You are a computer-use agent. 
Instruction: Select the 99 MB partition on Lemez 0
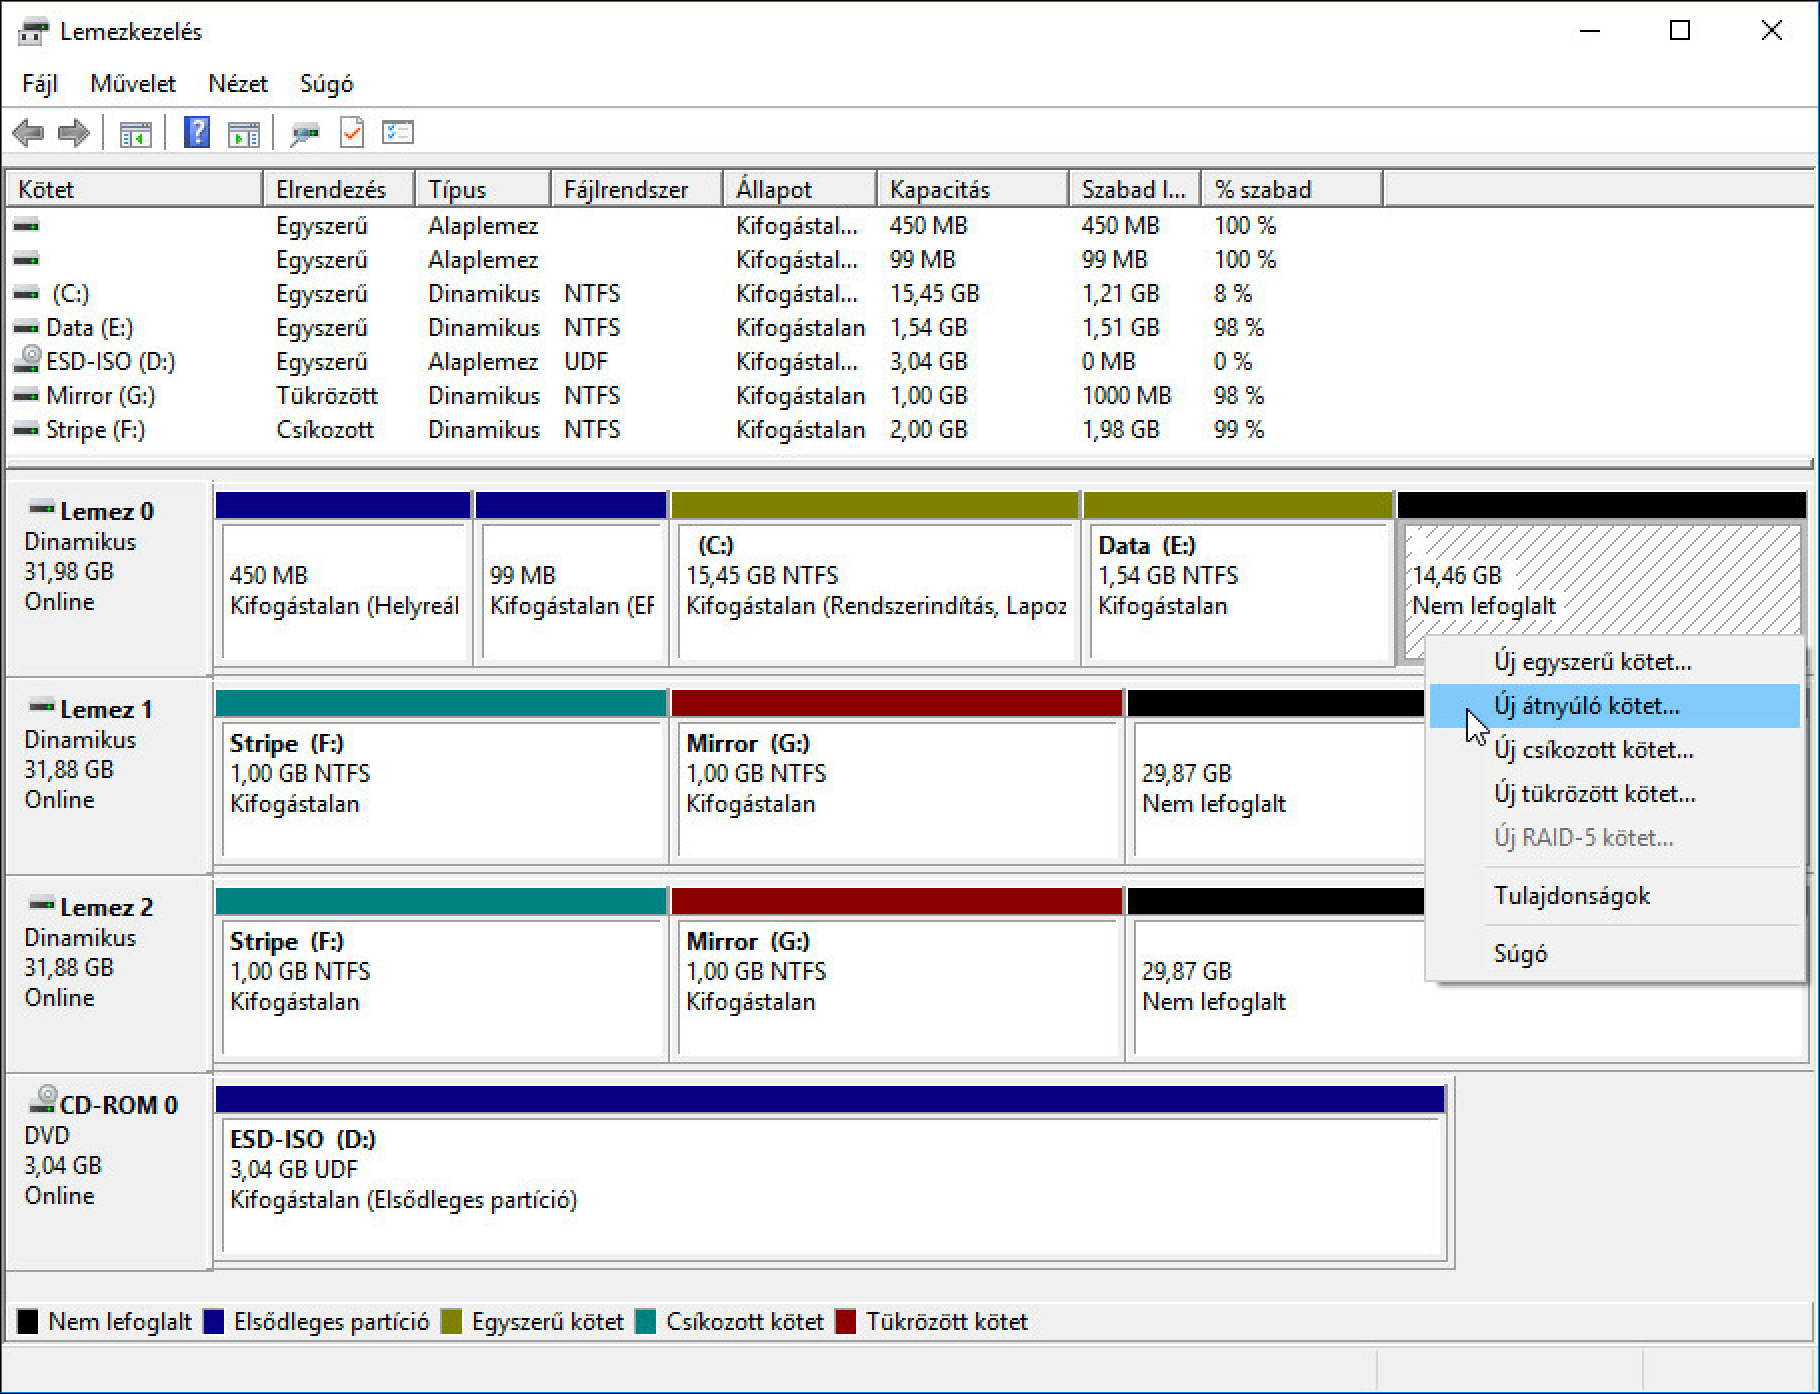pos(571,577)
